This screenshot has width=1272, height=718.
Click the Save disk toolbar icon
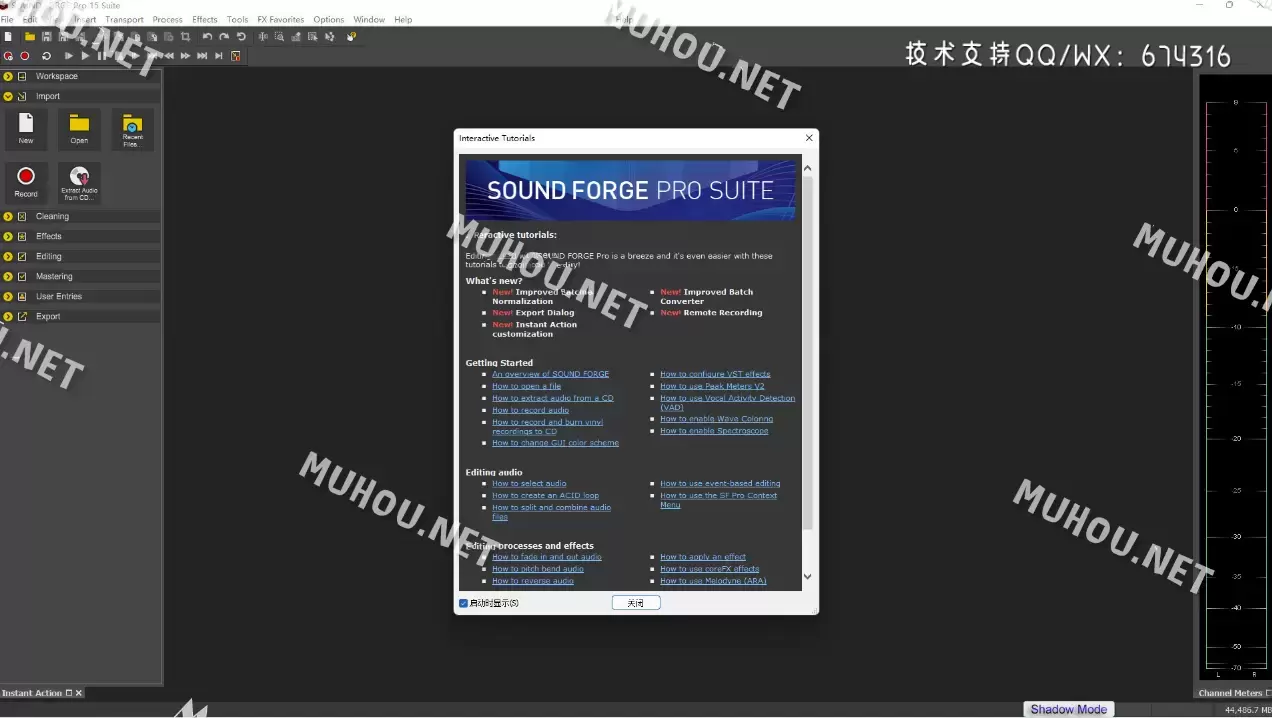click(x=47, y=37)
